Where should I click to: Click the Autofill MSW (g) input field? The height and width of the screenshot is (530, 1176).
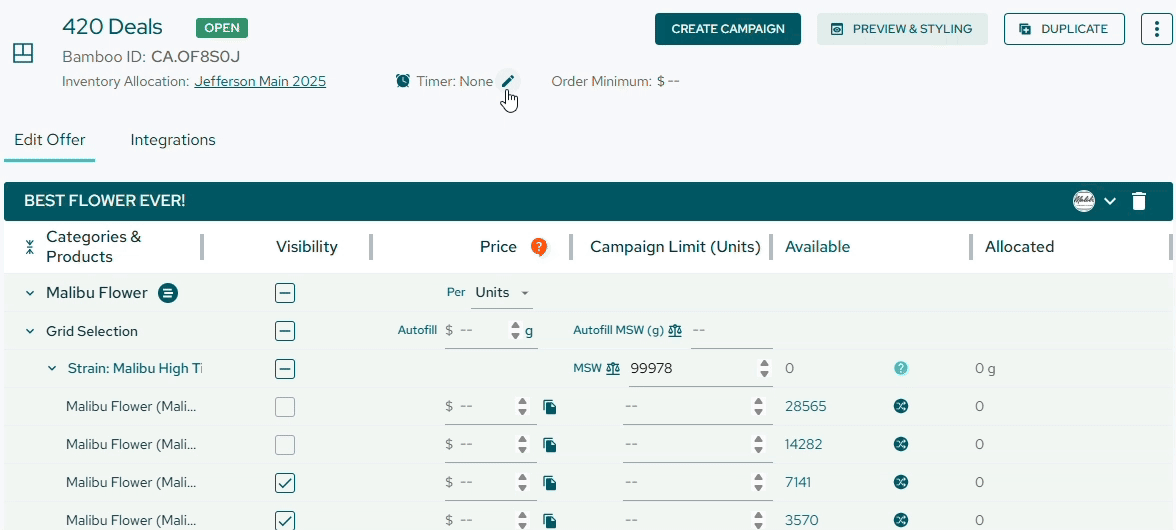731,331
